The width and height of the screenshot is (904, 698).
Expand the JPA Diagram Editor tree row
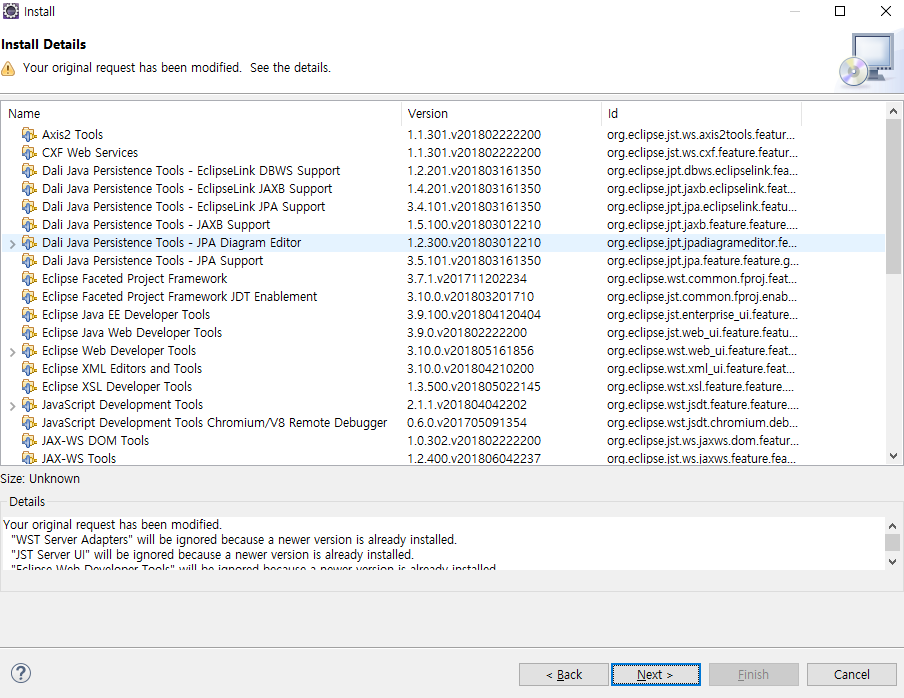tap(12, 244)
